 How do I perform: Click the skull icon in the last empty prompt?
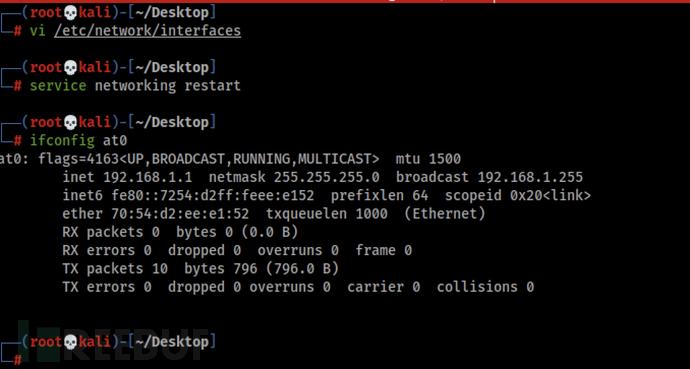click(70, 342)
